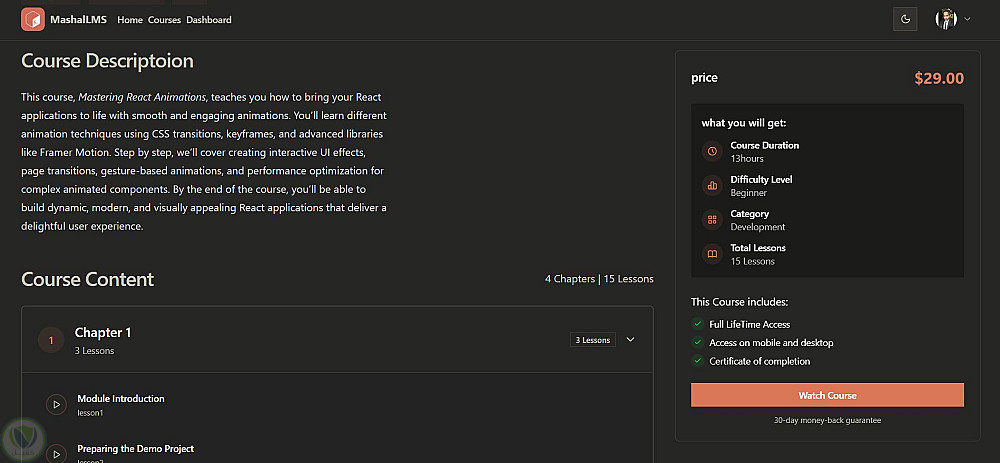
Task: Click the mobile and desktop access checkmark
Action: click(x=698, y=343)
